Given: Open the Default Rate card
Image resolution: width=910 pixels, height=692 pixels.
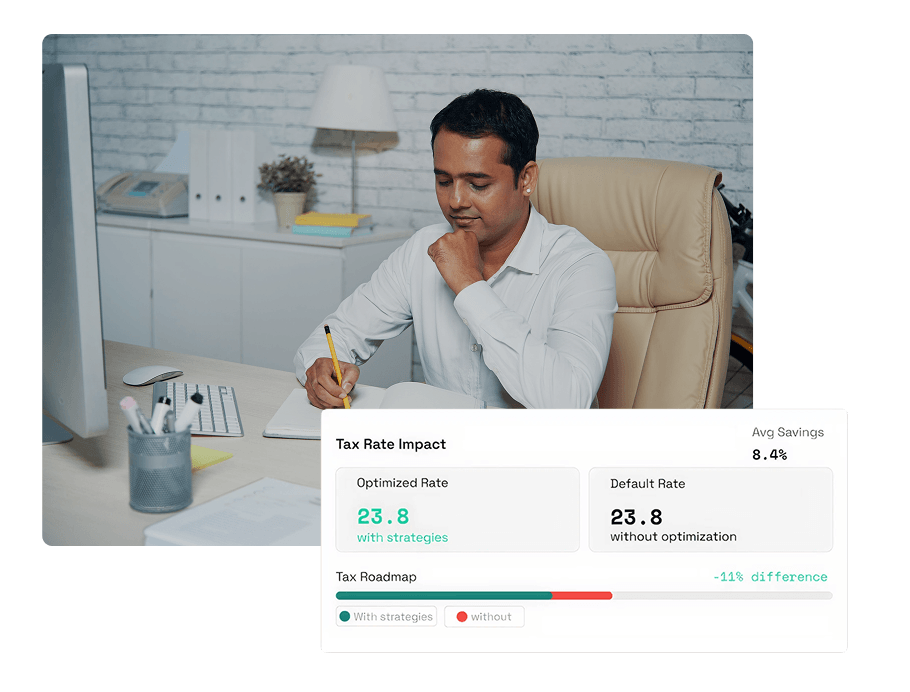Looking at the screenshot, I should click(x=710, y=510).
